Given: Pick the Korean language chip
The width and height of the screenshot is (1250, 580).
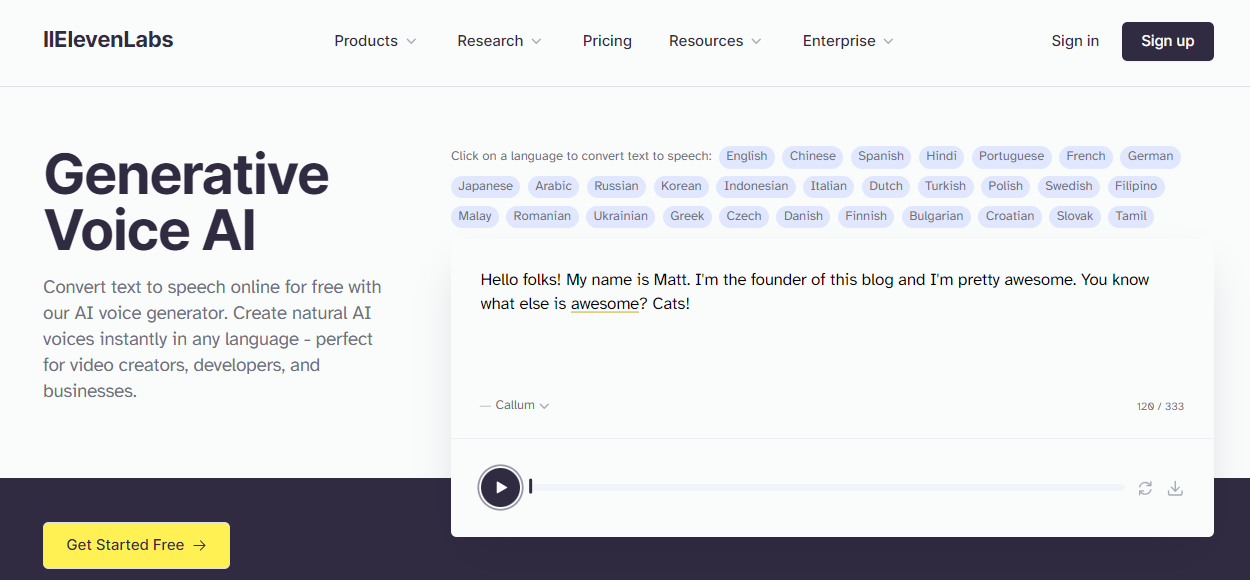Looking at the screenshot, I should coord(681,186).
